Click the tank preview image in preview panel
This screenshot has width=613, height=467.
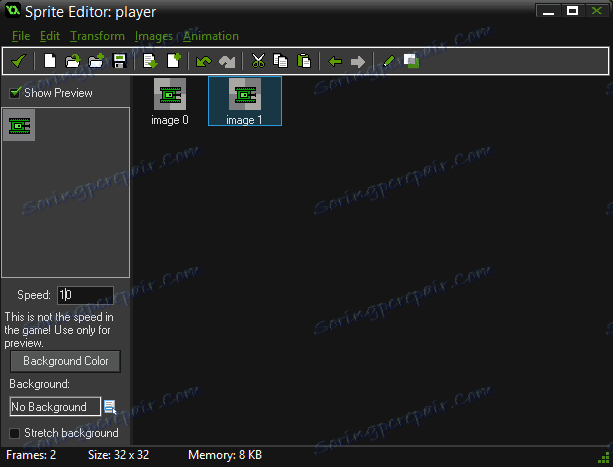click(19, 125)
